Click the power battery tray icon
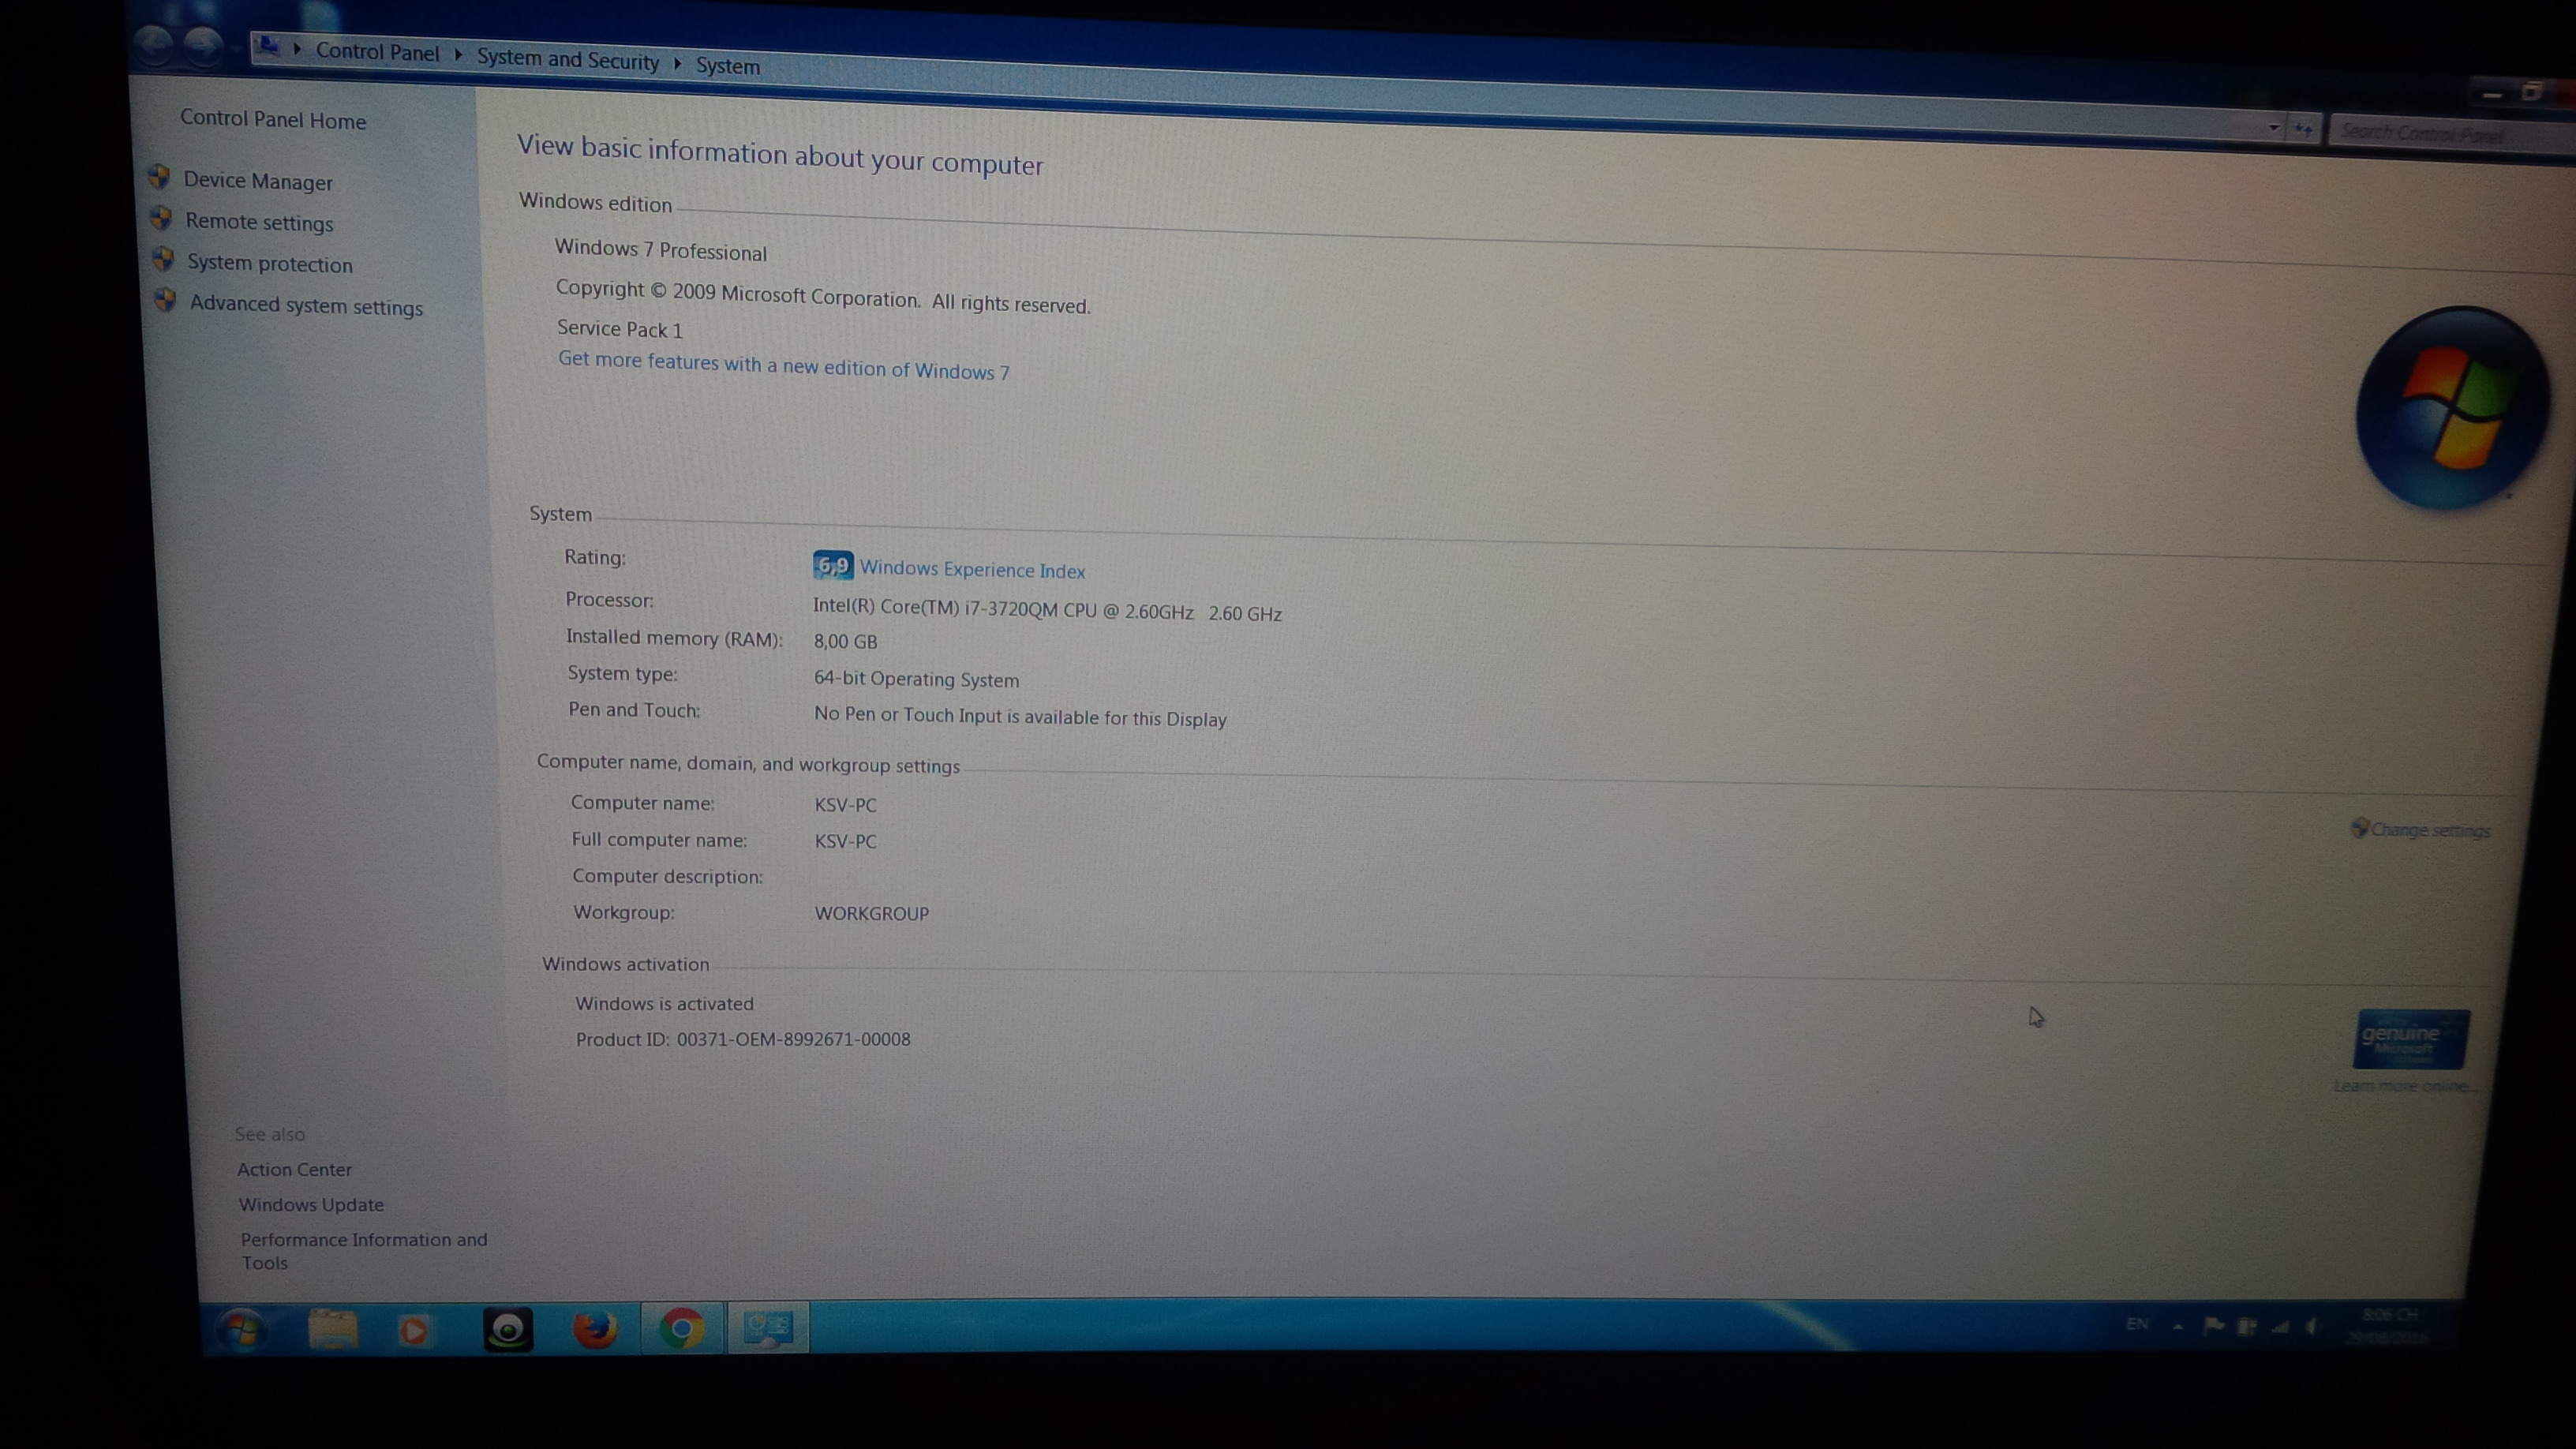The width and height of the screenshot is (2576, 1449). (x=2247, y=1327)
